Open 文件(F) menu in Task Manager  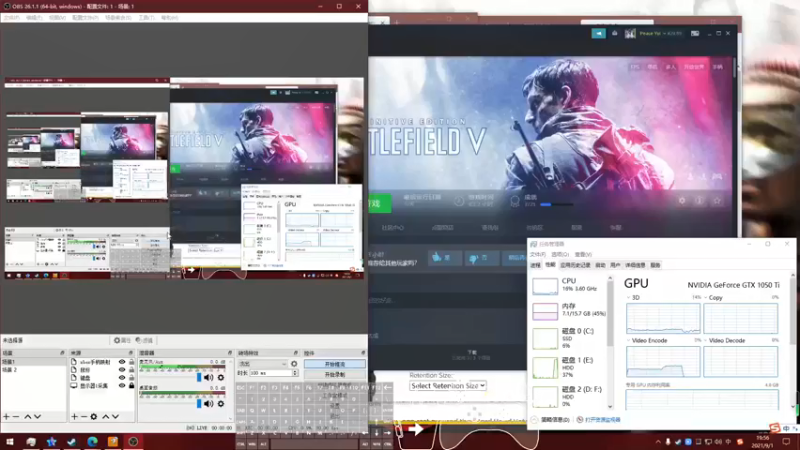tap(538, 254)
